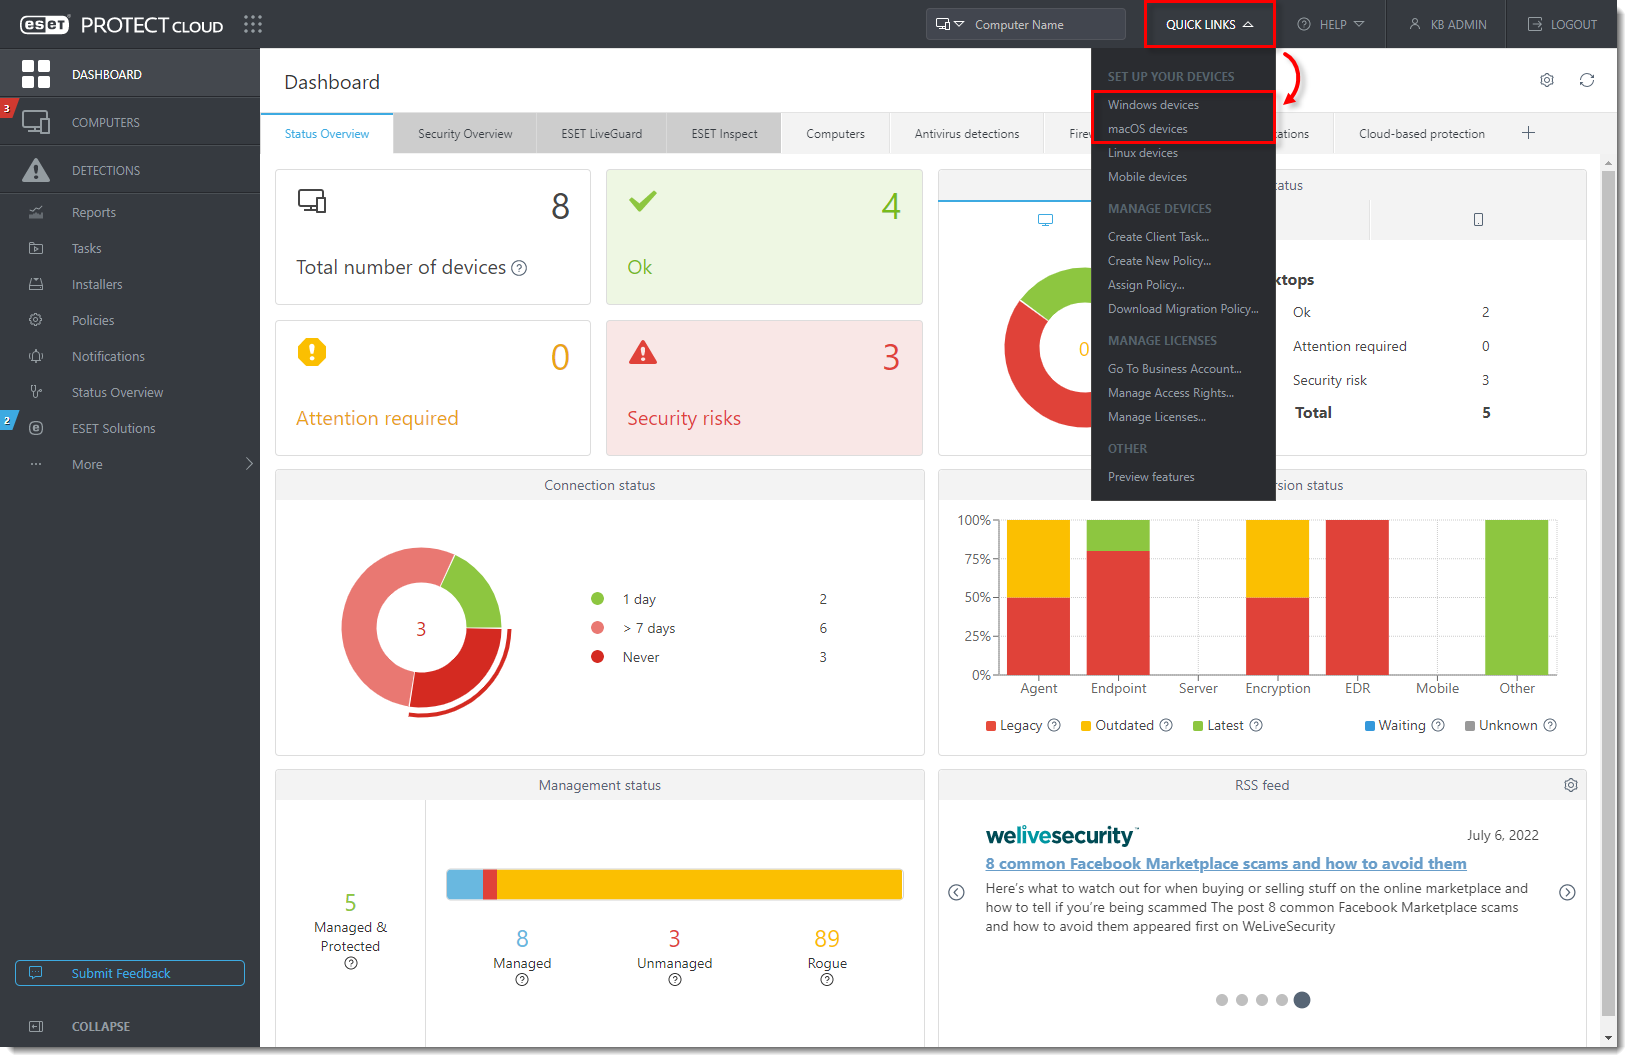
Task: Open the Facebook Marketplace scams article link
Action: tap(1226, 864)
